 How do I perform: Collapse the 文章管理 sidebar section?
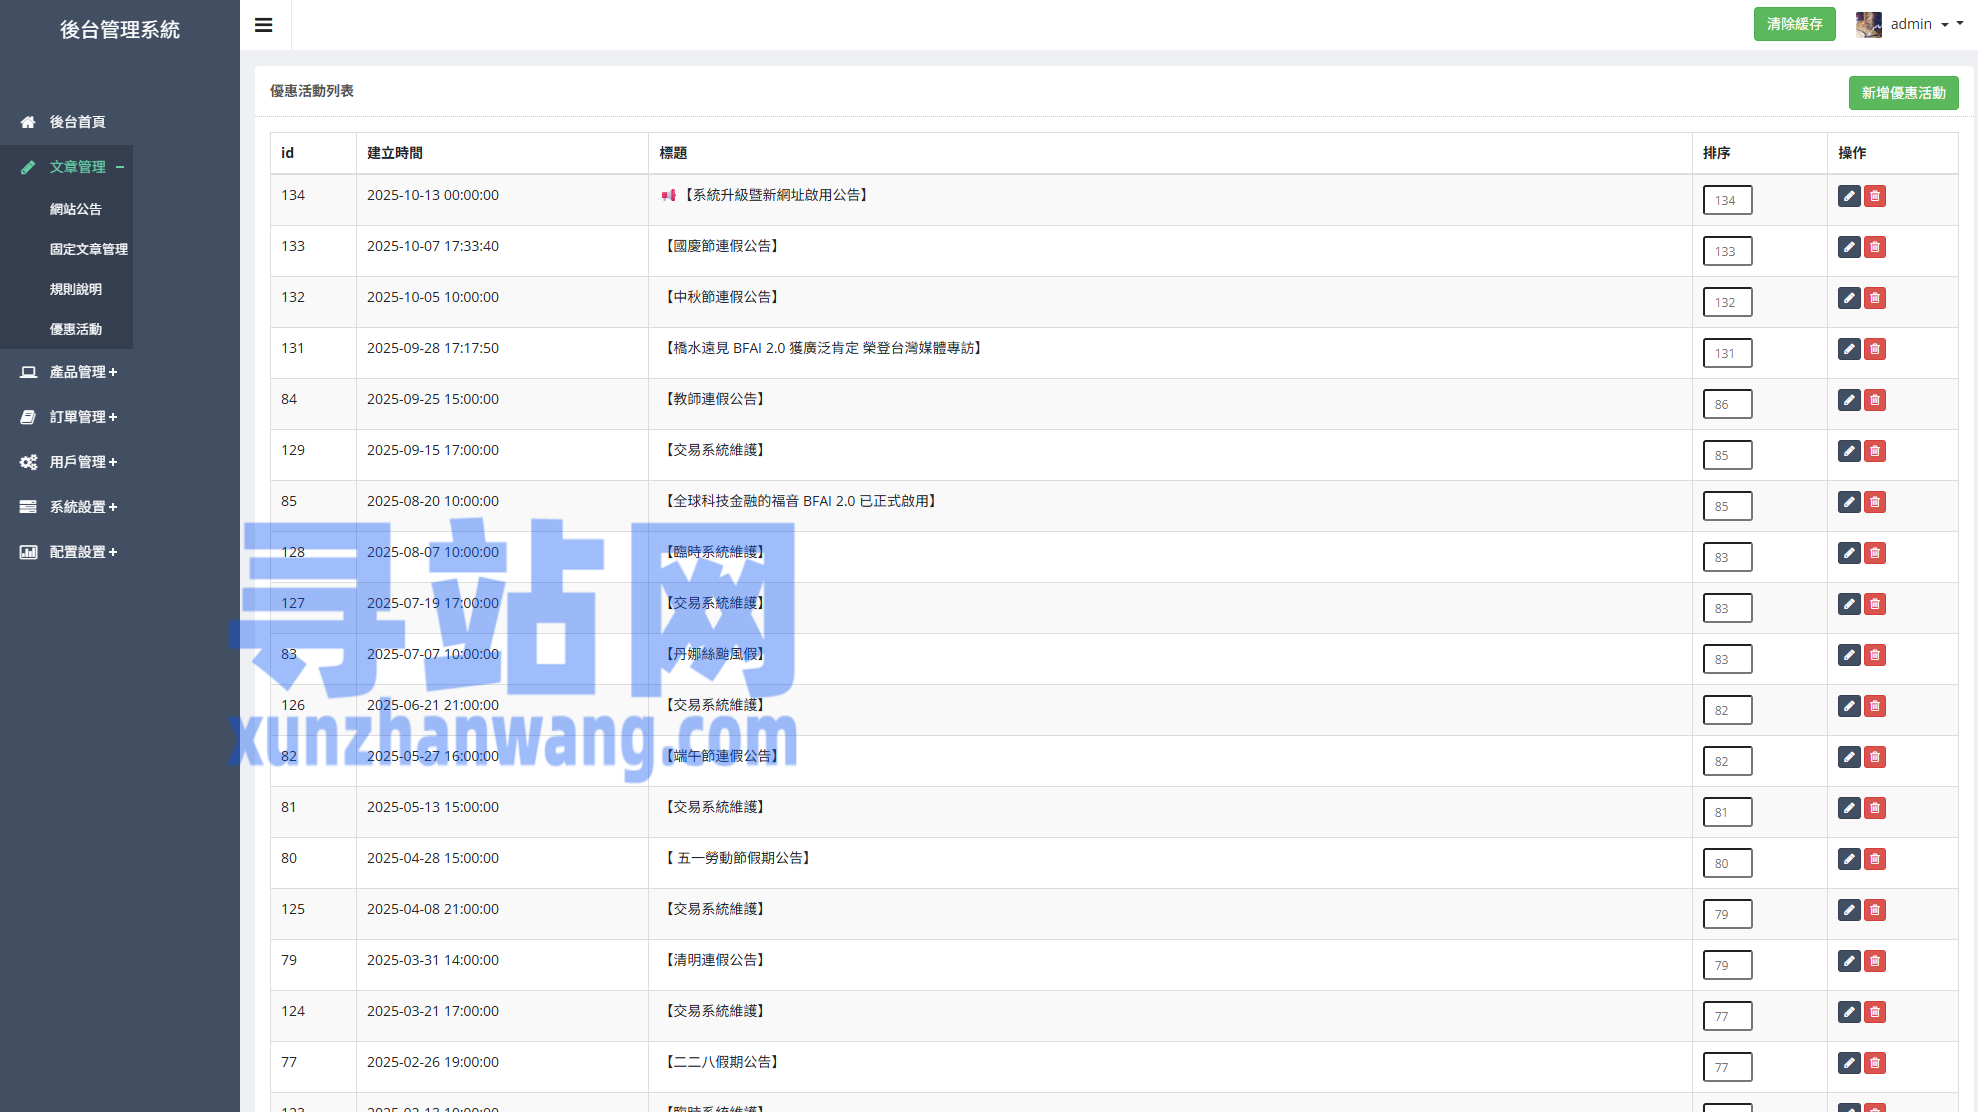coord(76,167)
